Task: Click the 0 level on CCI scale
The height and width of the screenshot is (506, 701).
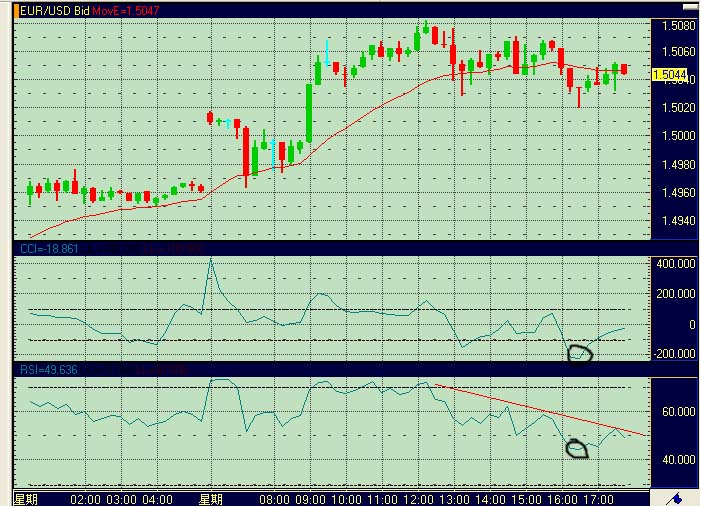Action: click(692, 325)
